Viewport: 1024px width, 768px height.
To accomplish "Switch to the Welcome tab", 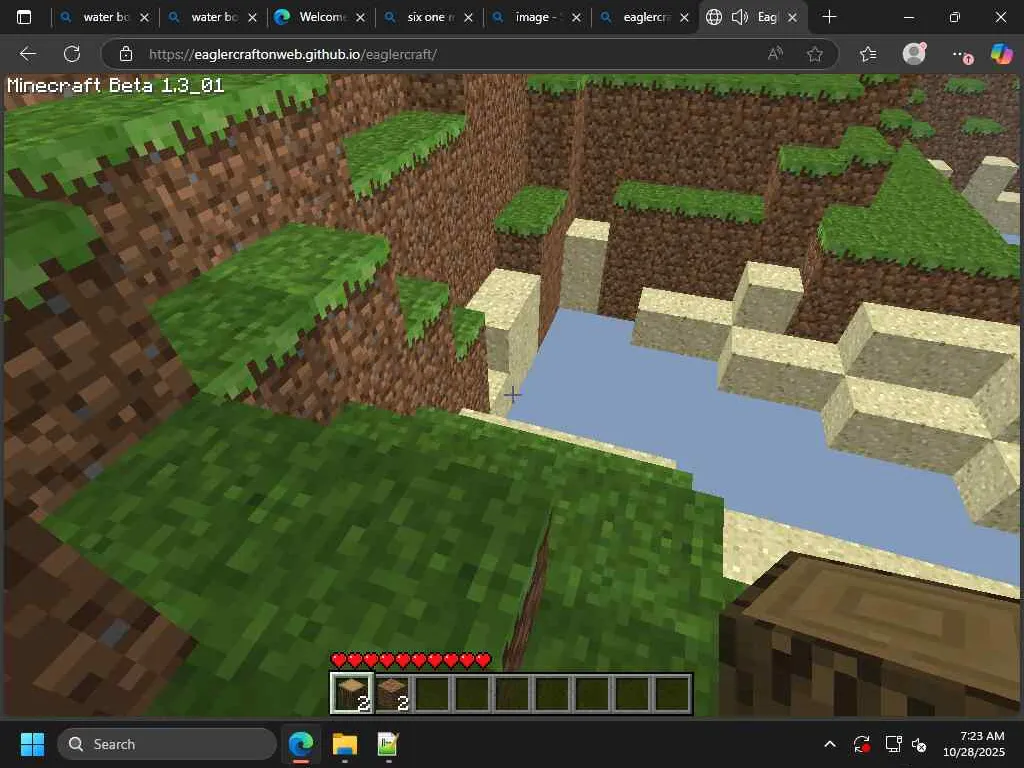I will (320, 17).
